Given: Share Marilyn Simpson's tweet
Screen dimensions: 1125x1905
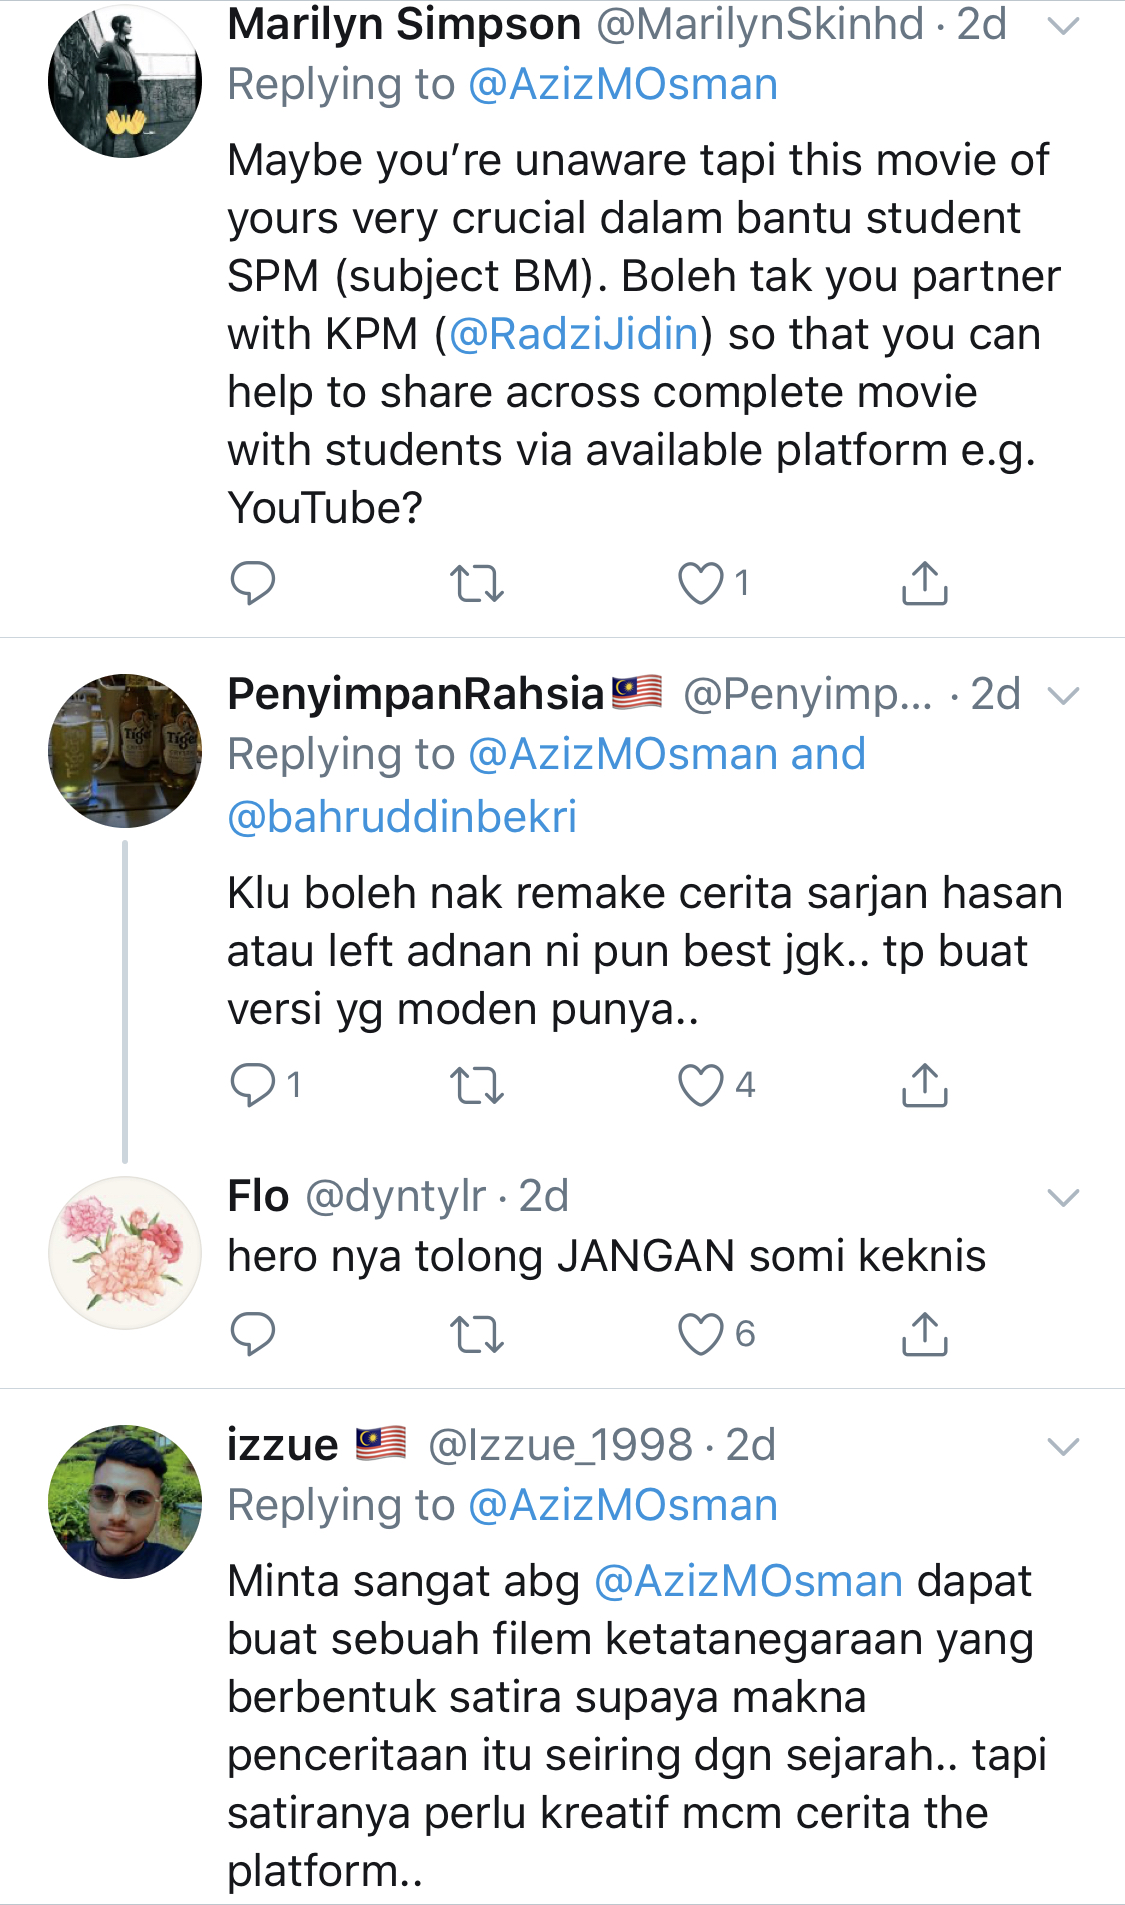Looking at the screenshot, I should [x=924, y=583].
